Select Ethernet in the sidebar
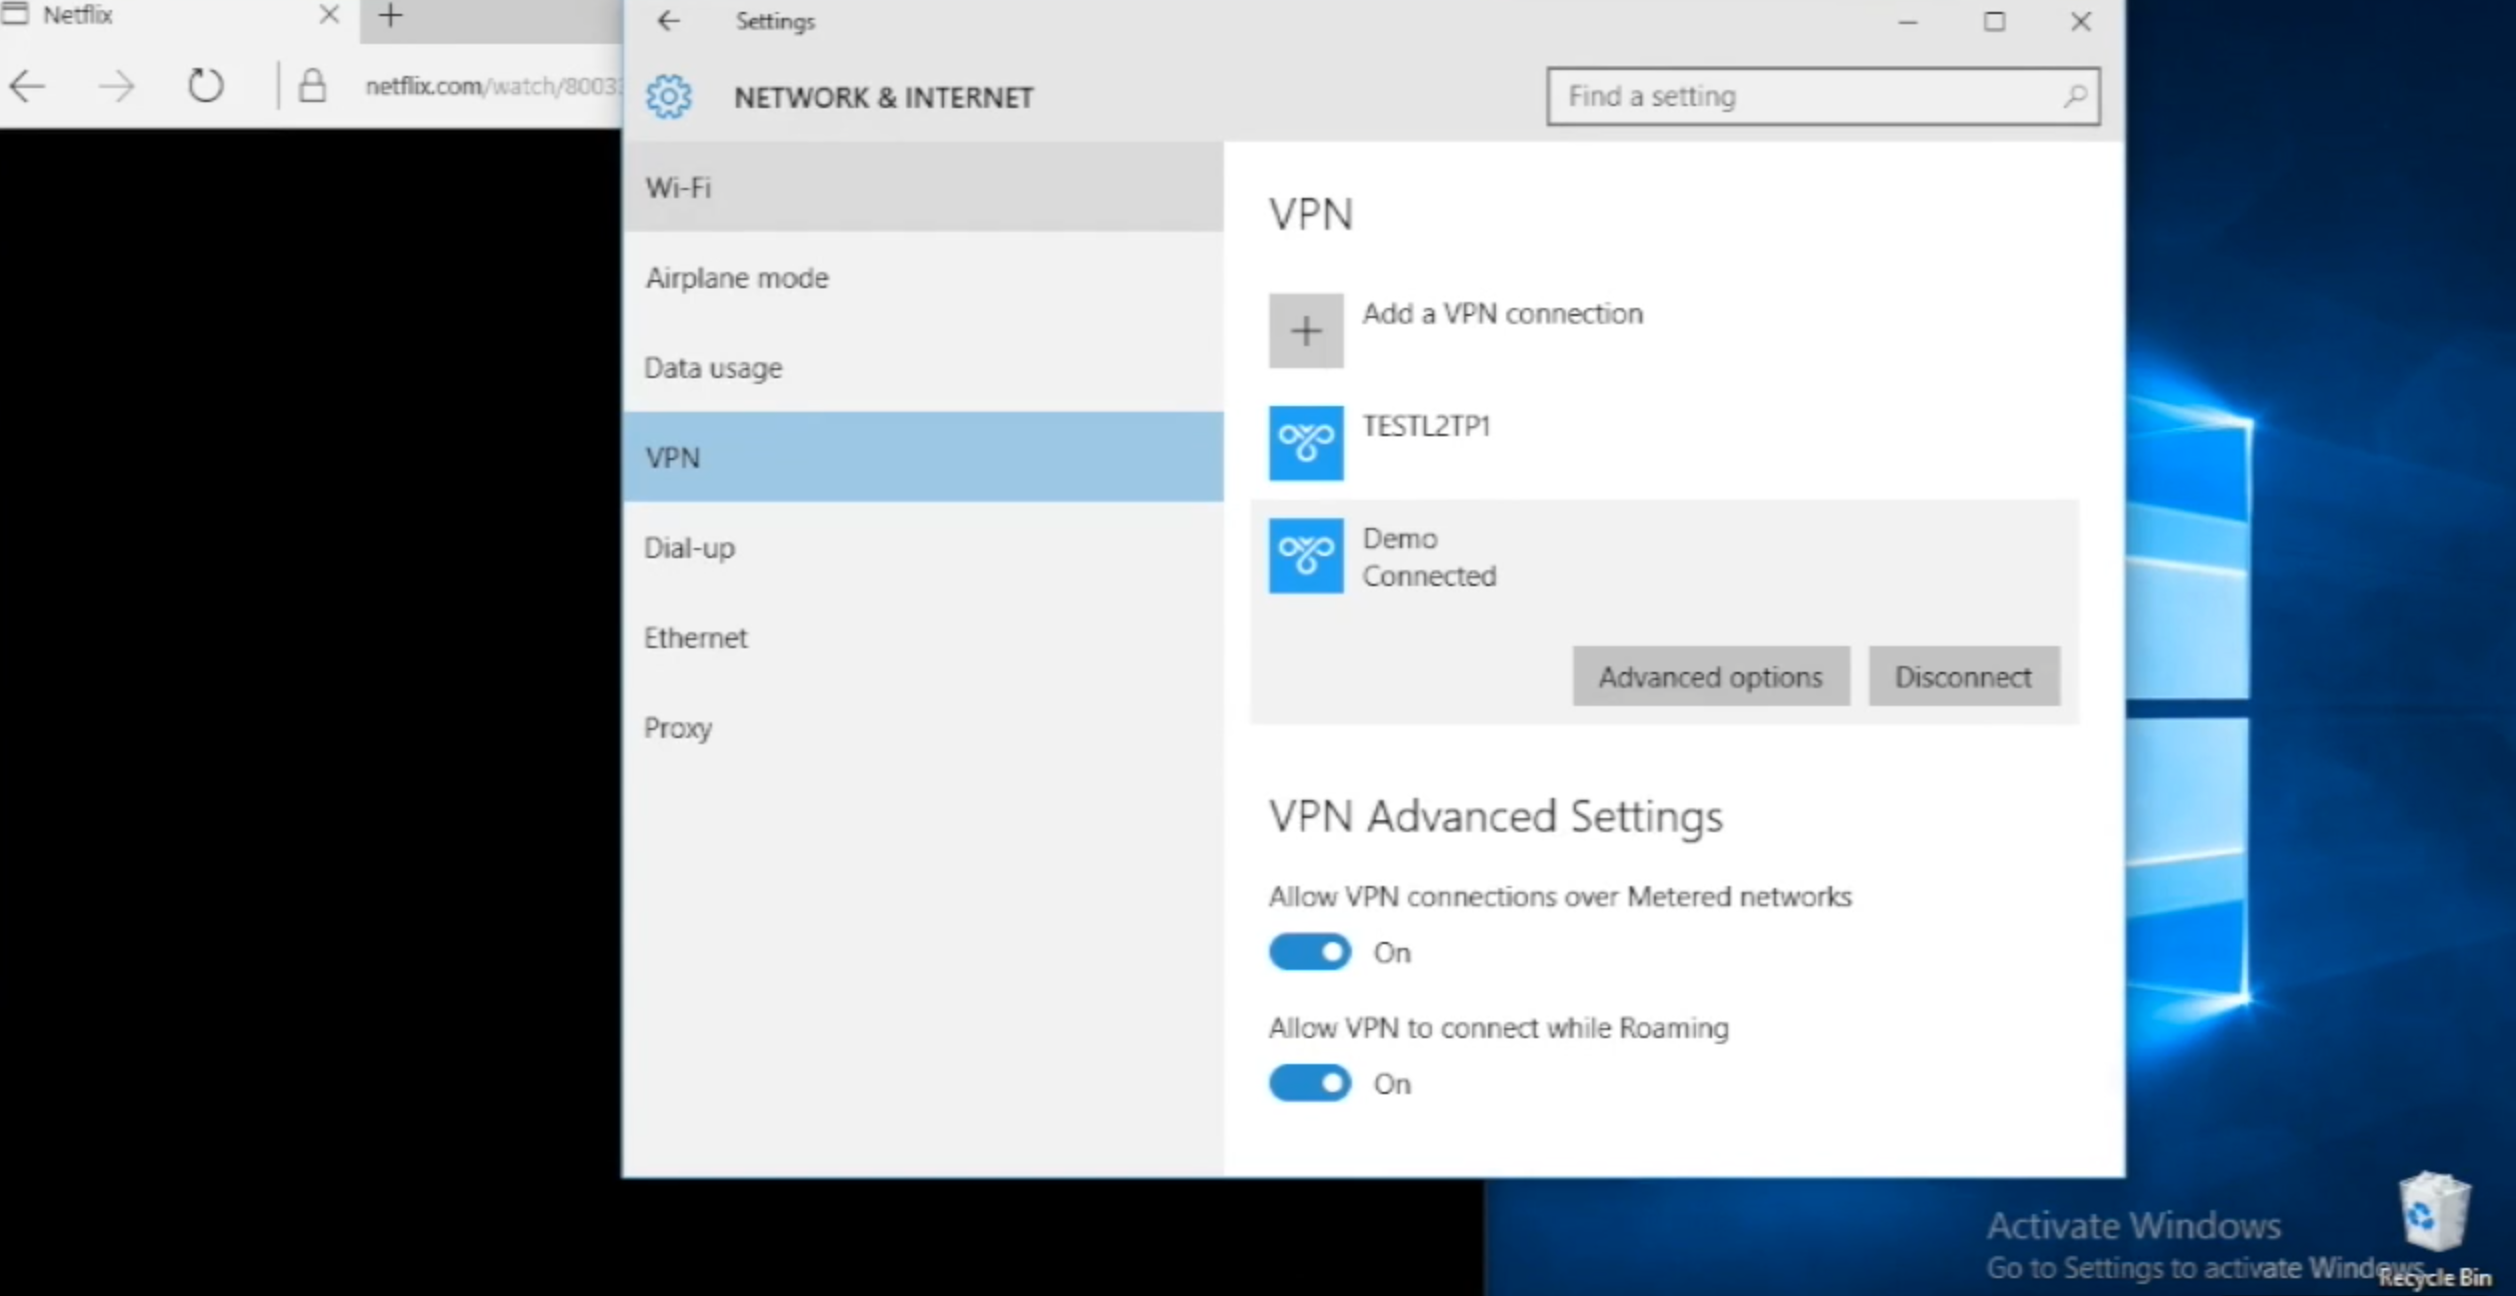2516x1296 pixels. 696,637
